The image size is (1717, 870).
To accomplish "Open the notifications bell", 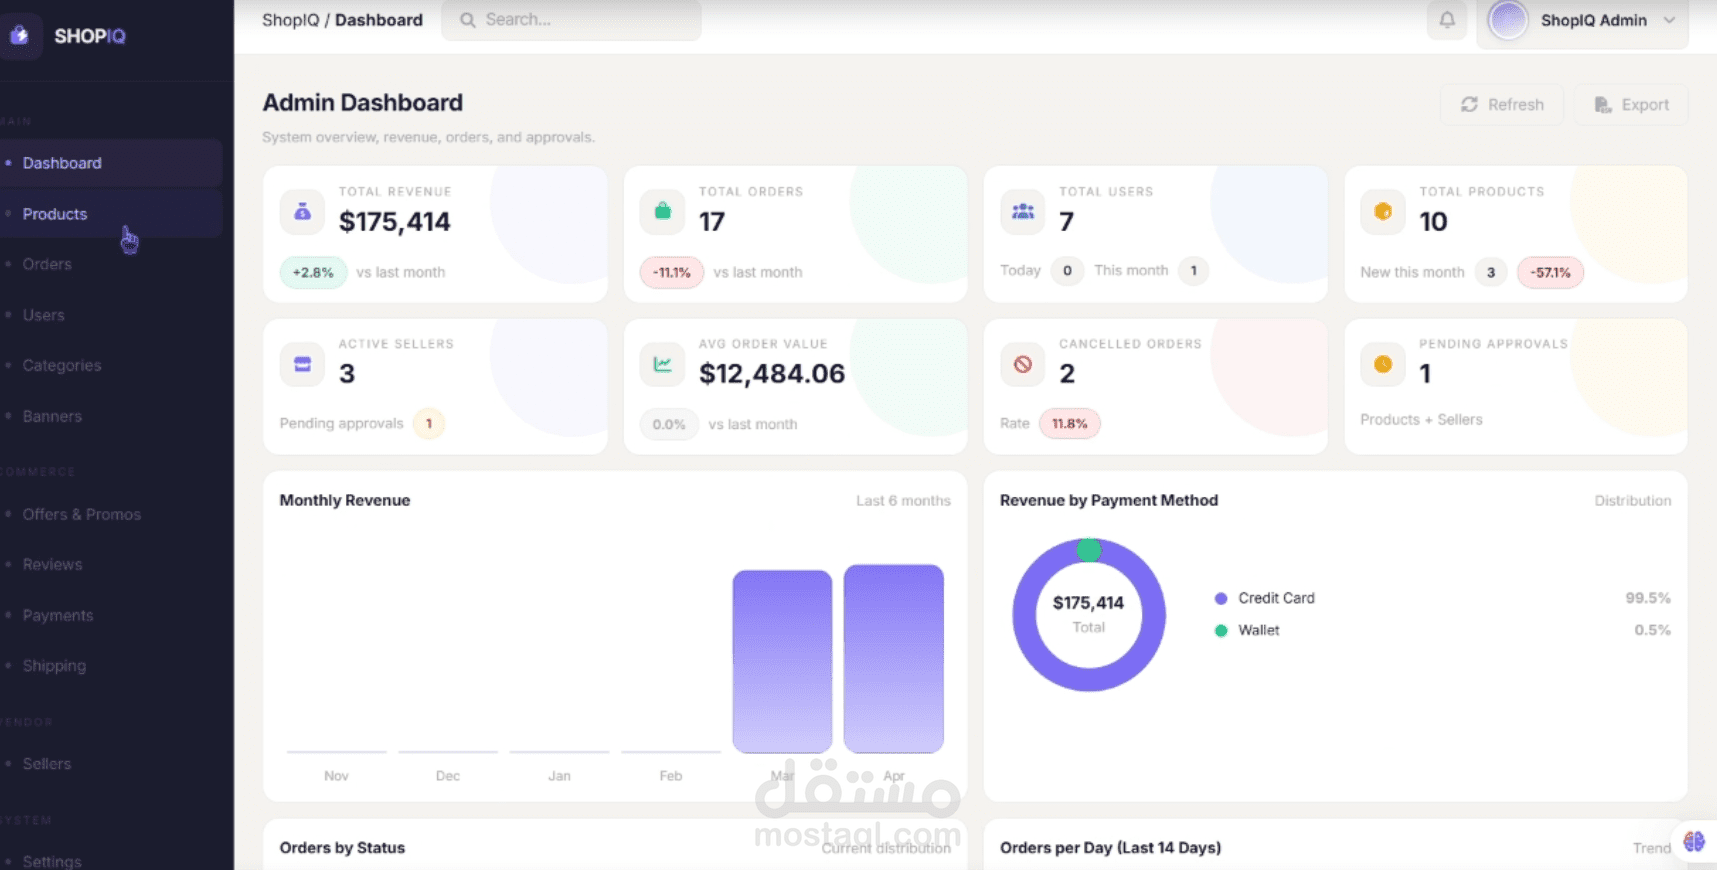I will (1447, 20).
